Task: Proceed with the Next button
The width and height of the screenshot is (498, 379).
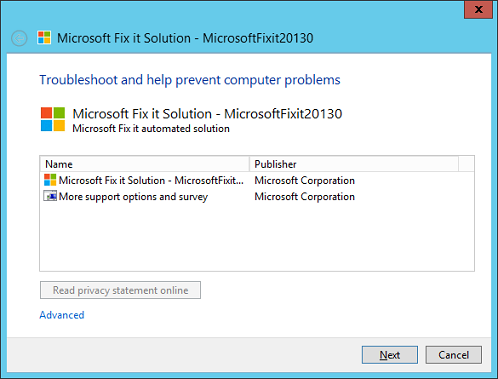Action: click(x=390, y=355)
